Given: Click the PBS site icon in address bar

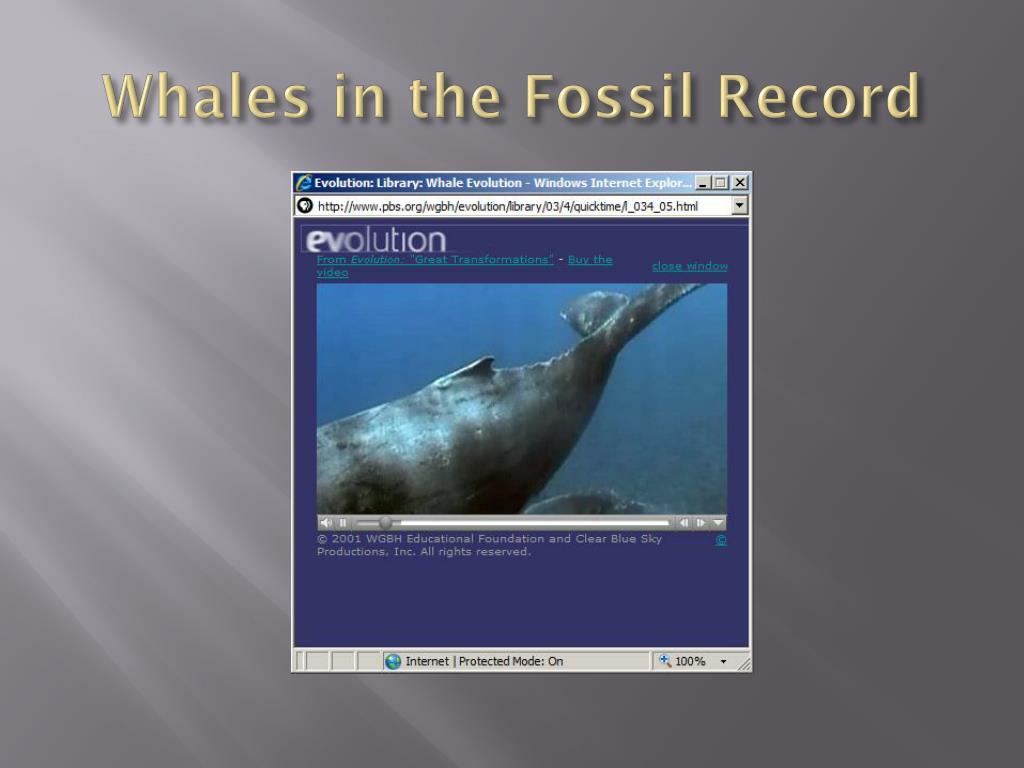Looking at the screenshot, I should click(x=305, y=206).
